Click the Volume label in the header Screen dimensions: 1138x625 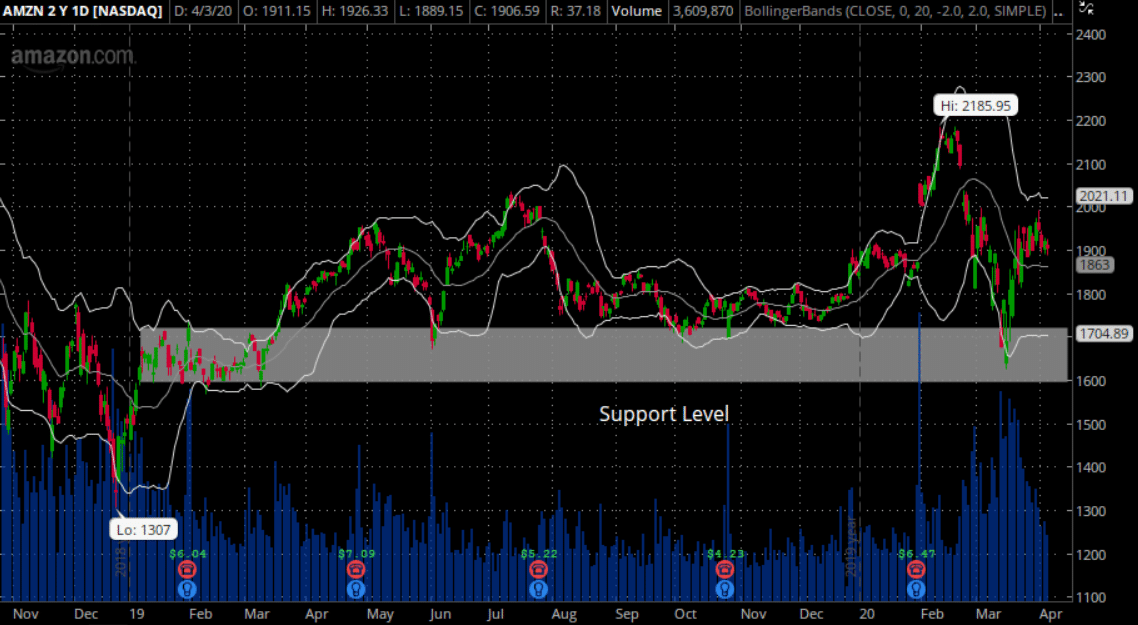(636, 11)
